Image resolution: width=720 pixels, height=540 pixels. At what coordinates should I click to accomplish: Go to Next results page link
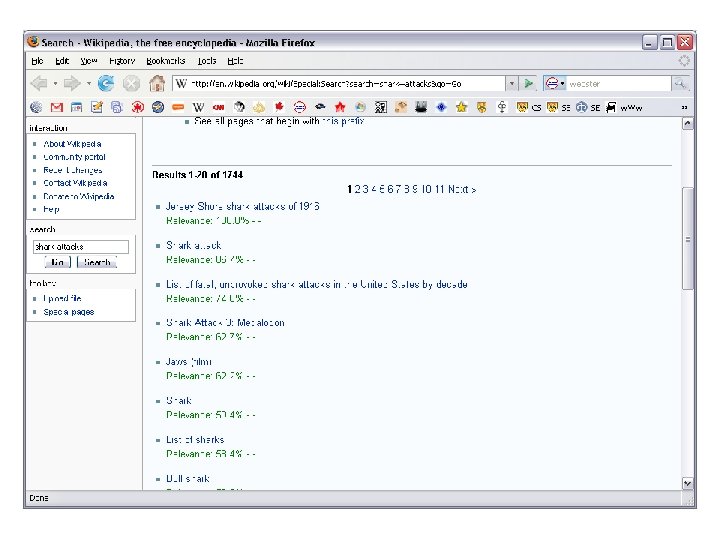click(462, 189)
